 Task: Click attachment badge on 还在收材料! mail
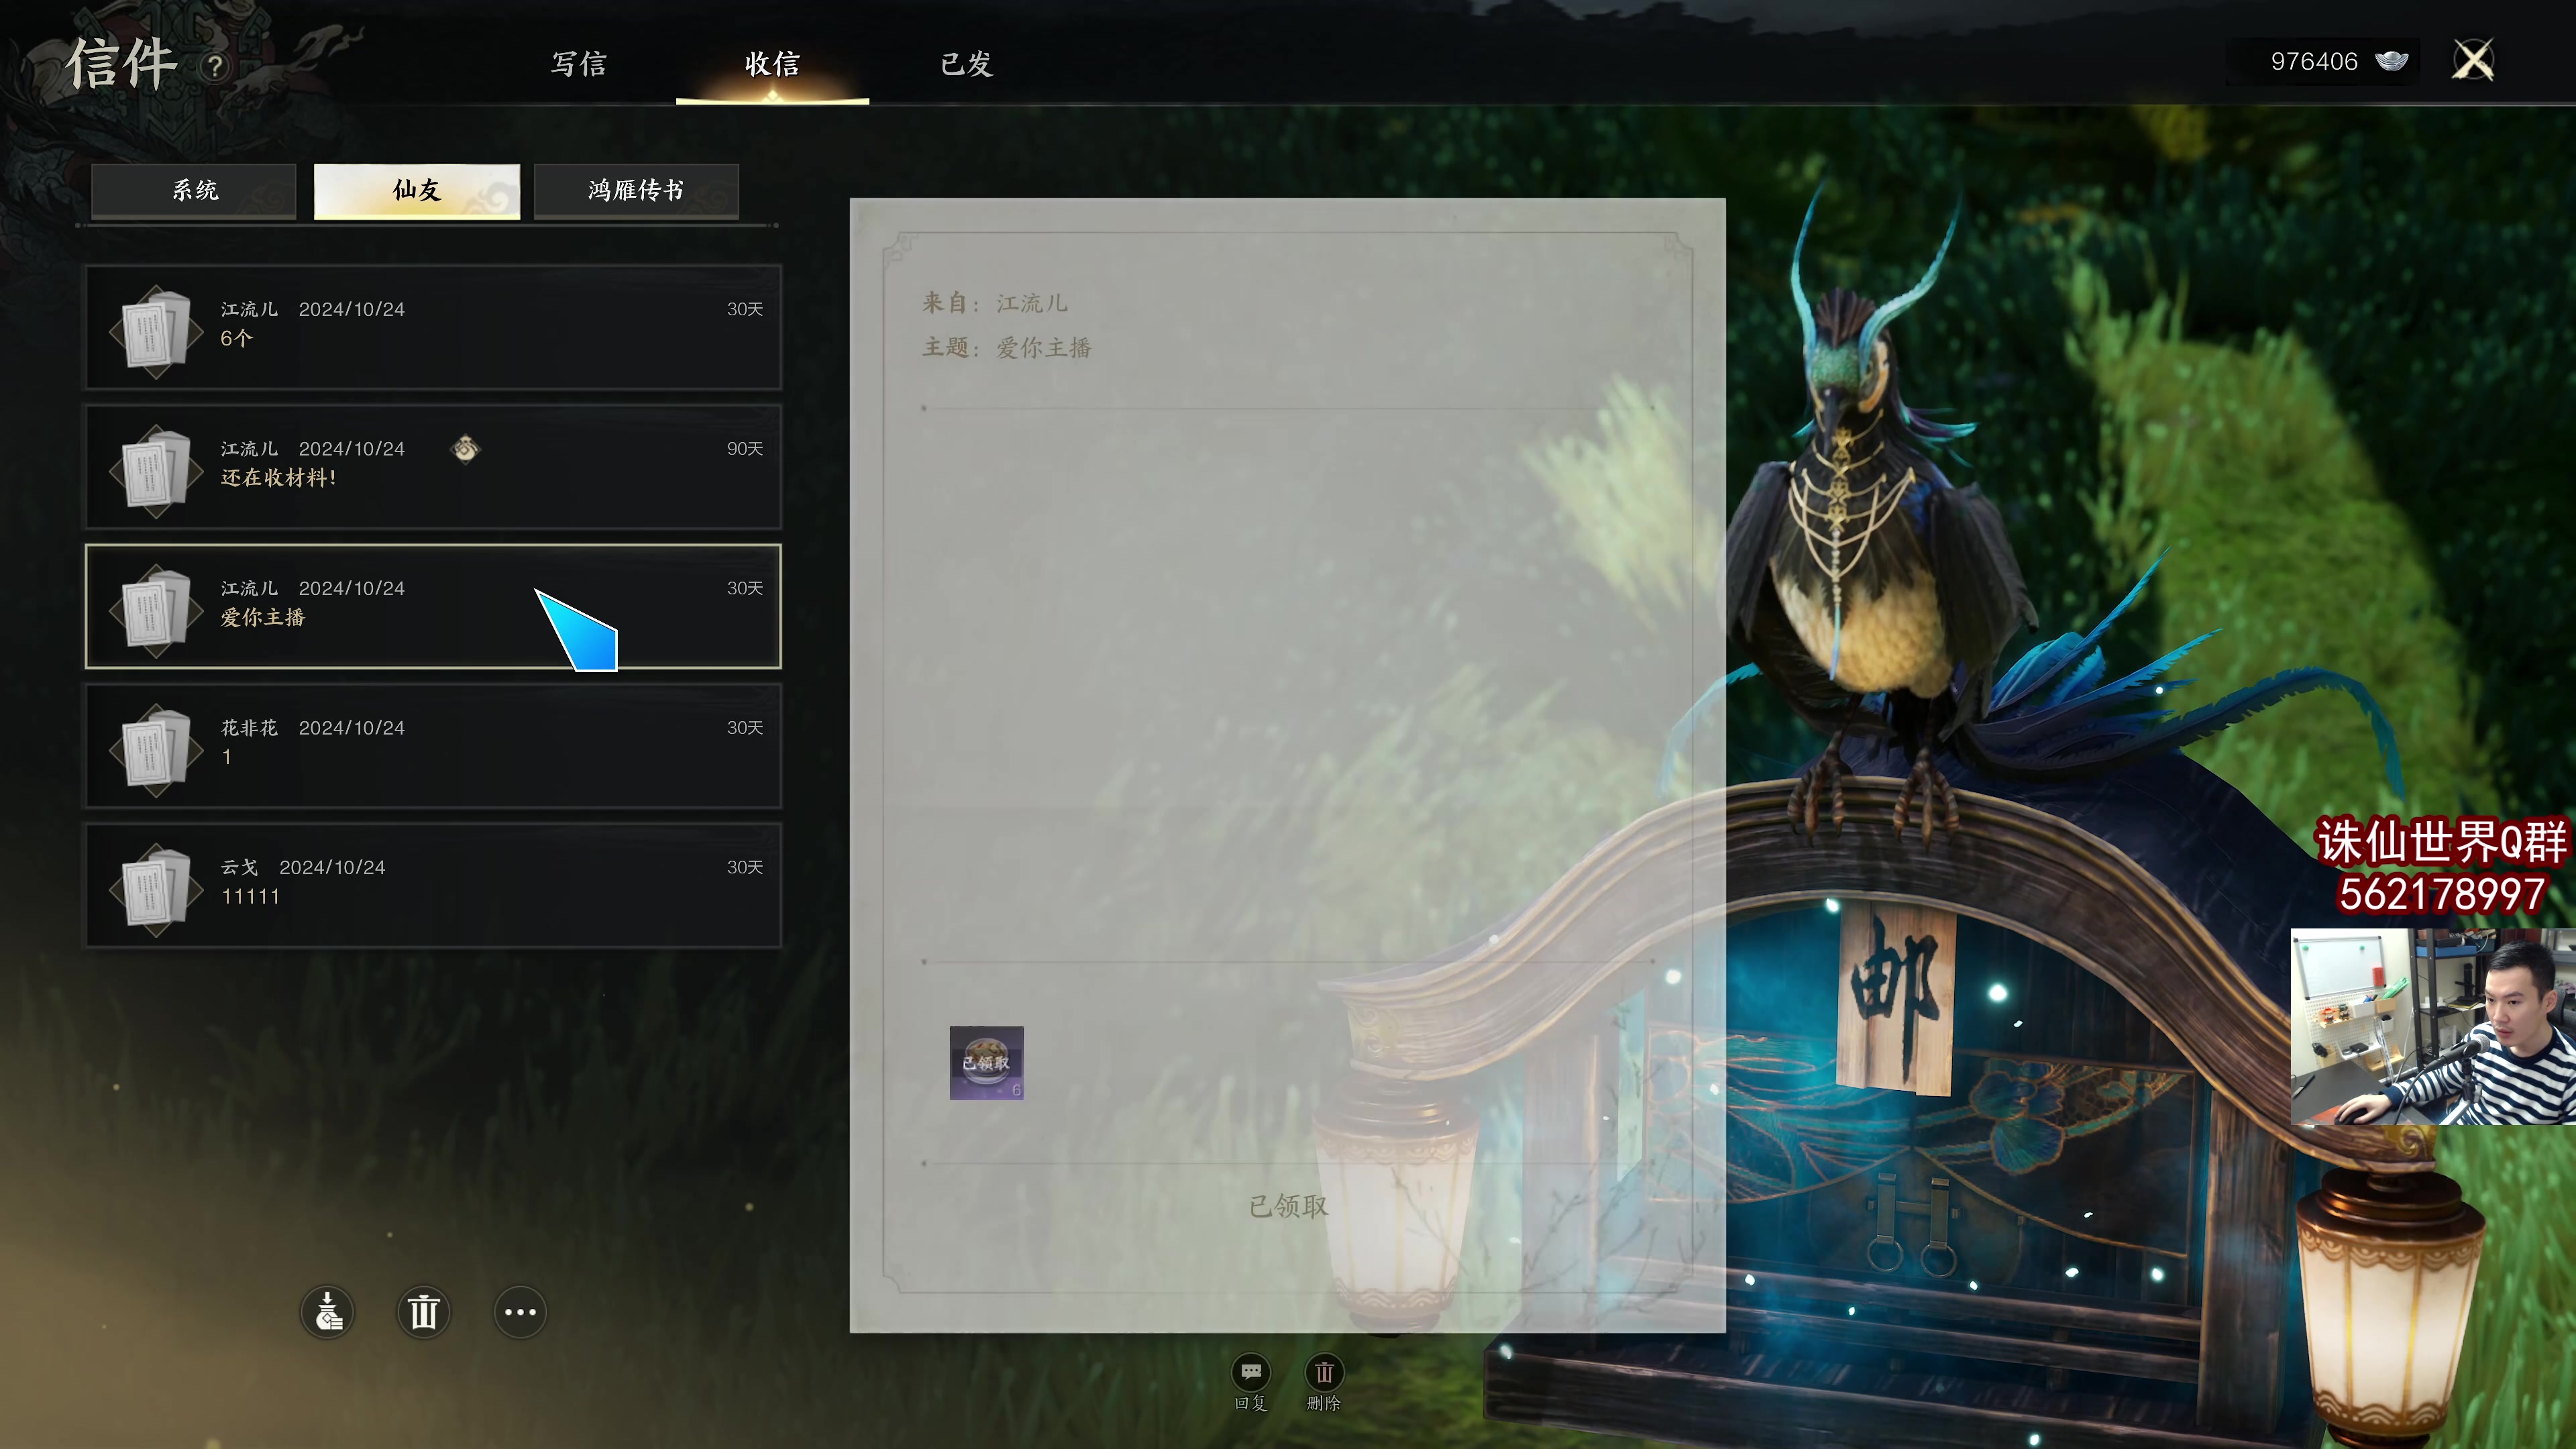(x=465, y=449)
